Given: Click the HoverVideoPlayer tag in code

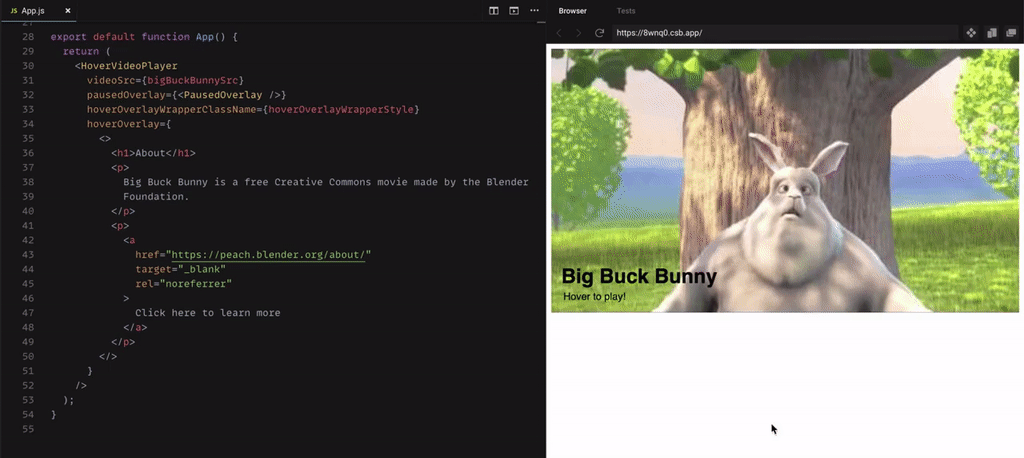Looking at the screenshot, I should point(129,66).
